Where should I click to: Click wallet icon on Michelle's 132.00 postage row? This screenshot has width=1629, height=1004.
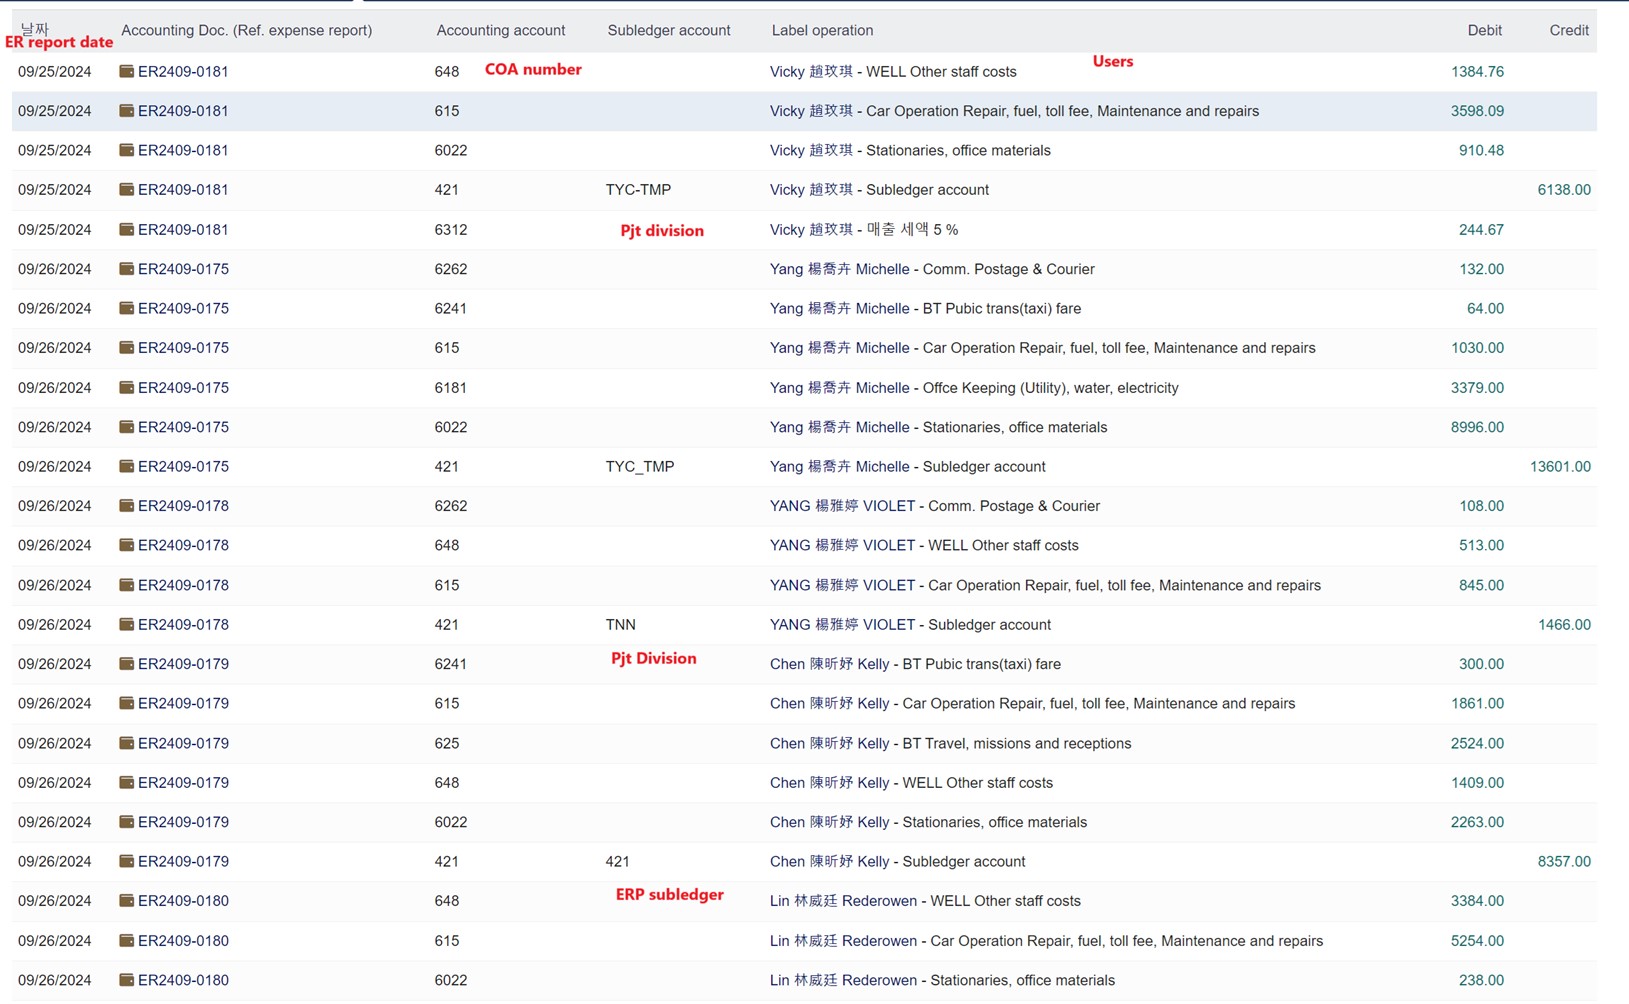[126, 269]
